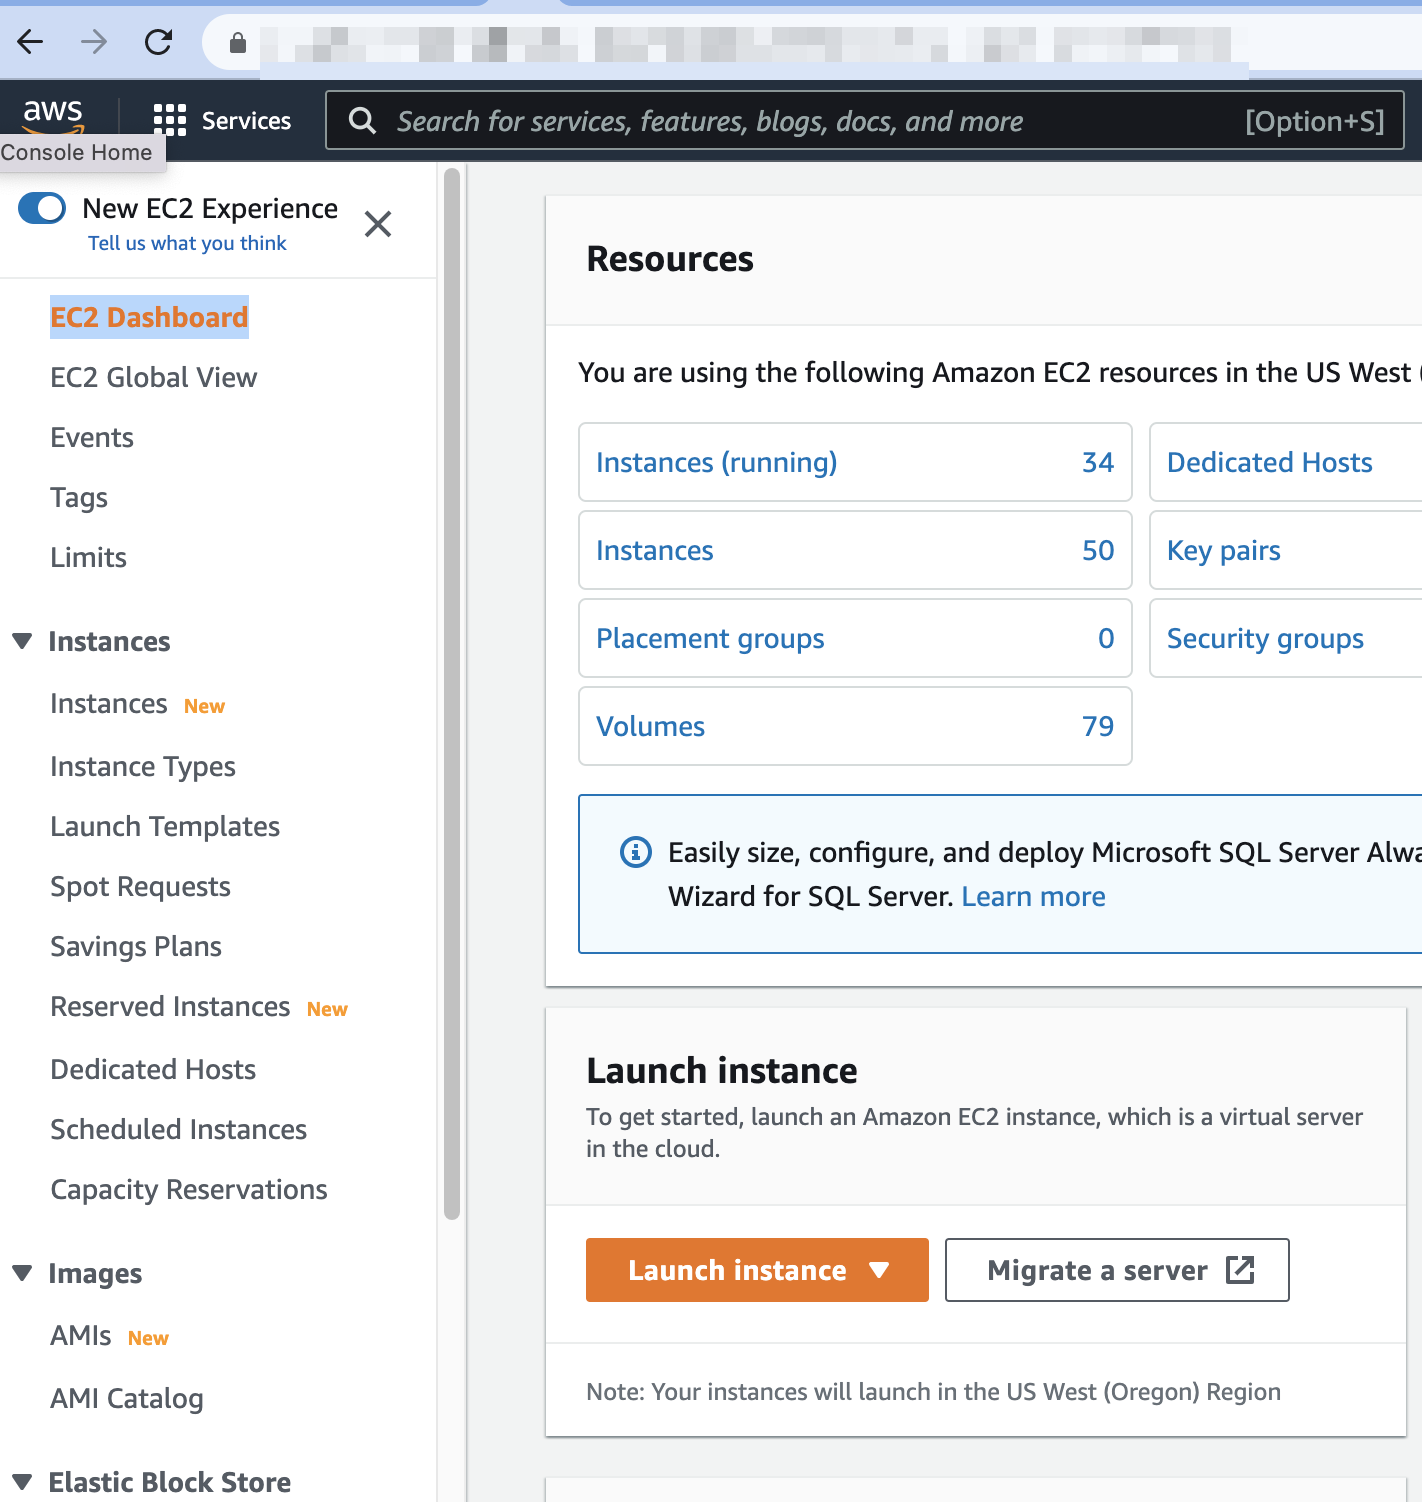Click the browser forward arrow

(94, 42)
